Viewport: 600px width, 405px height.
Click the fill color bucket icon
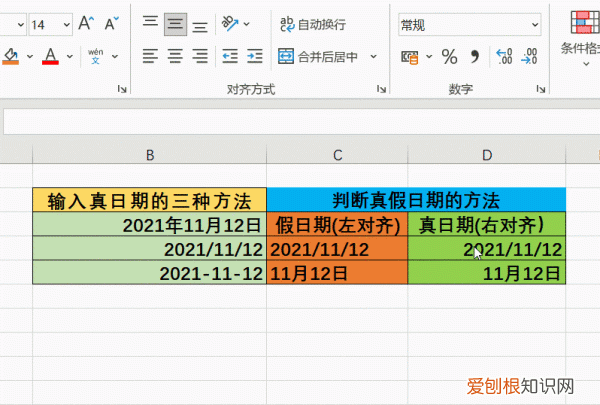[11, 56]
